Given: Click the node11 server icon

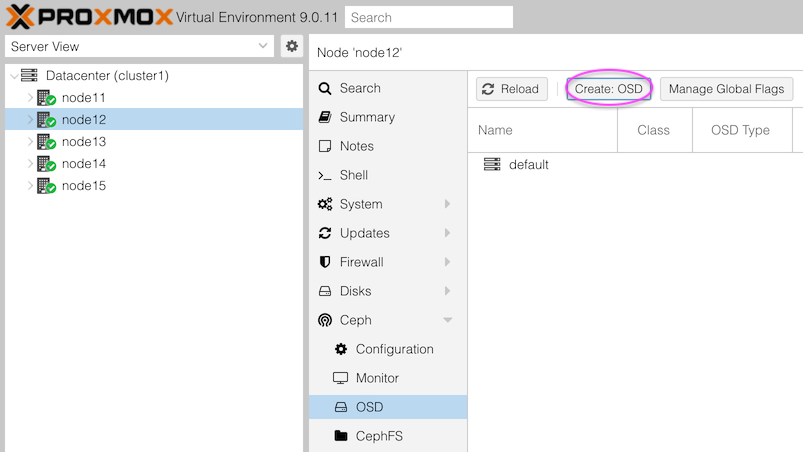Looking at the screenshot, I should coord(45,98).
